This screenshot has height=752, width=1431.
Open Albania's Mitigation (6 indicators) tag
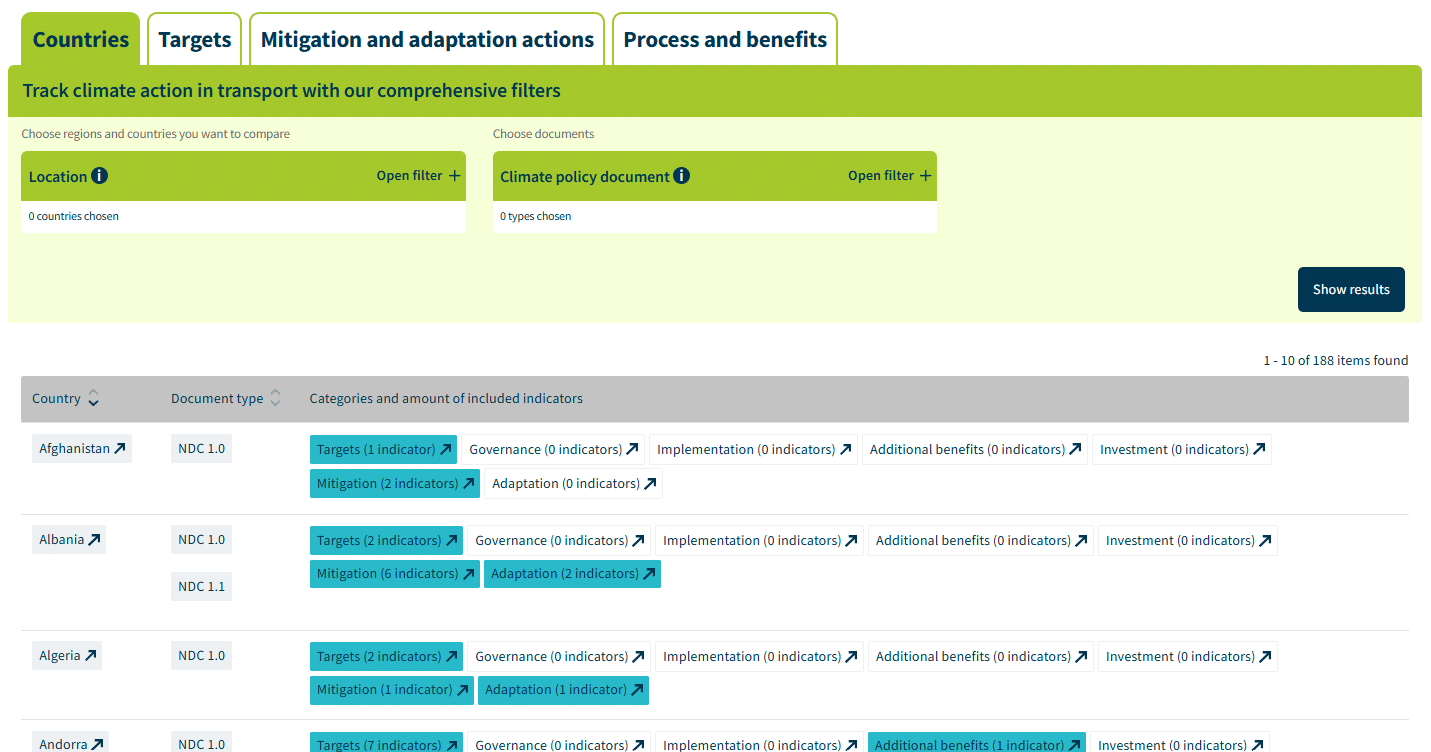tap(394, 574)
